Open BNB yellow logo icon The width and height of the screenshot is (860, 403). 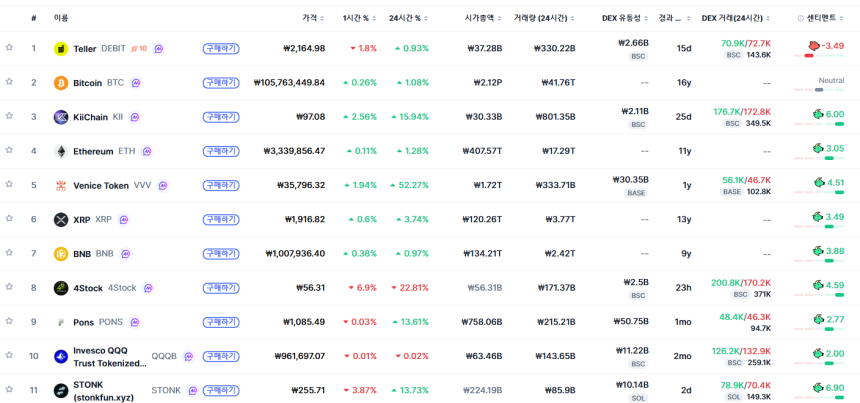point(61,254)
